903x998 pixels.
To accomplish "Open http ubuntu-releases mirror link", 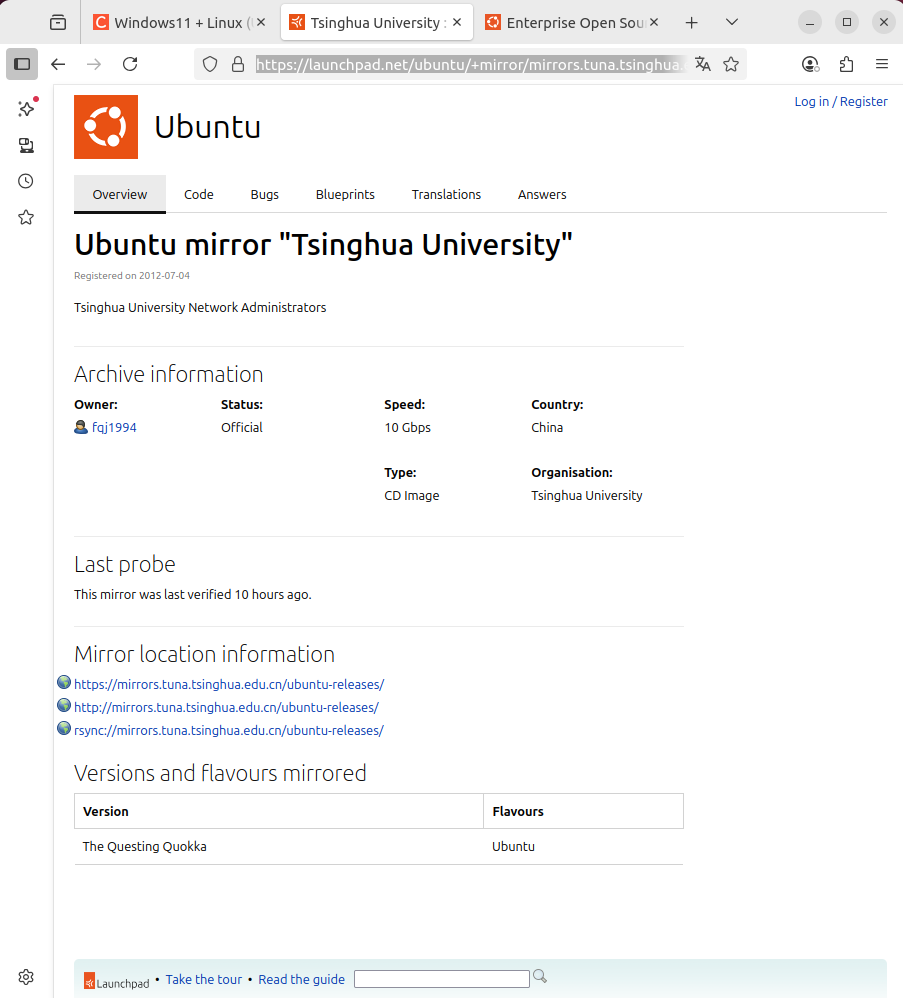I will (227, 707).
